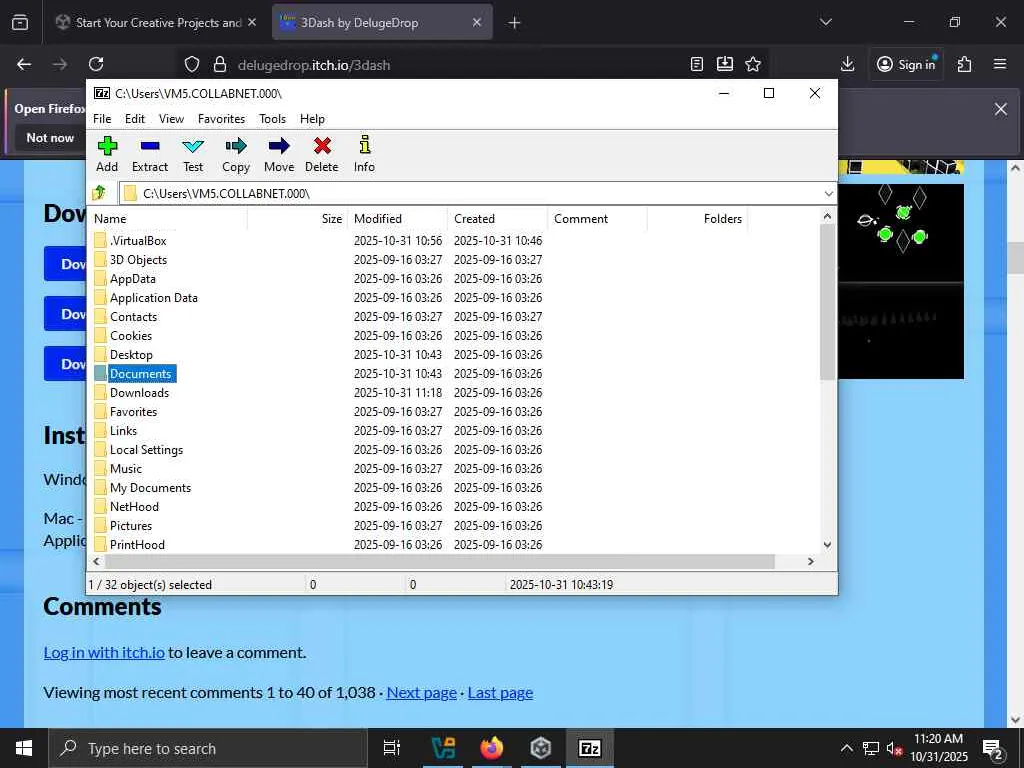Click the Firefox bookmark star icon

[753, 64]
